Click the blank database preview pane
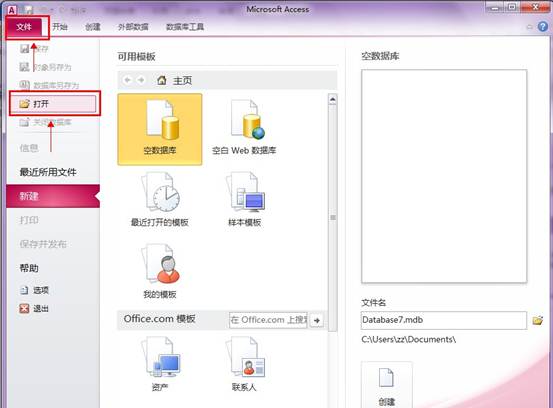The width and height of the screenshot is (553, 408). [x=444, y=176]
